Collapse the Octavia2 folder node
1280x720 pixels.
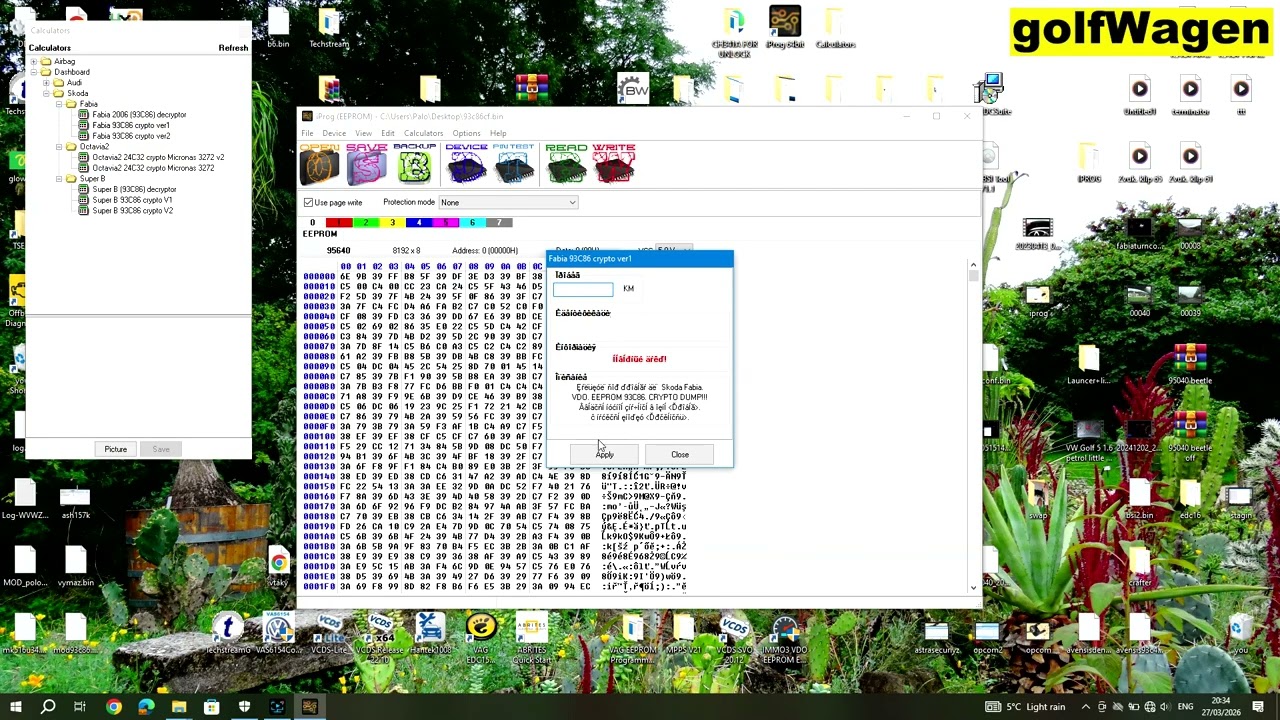[58, 147]
